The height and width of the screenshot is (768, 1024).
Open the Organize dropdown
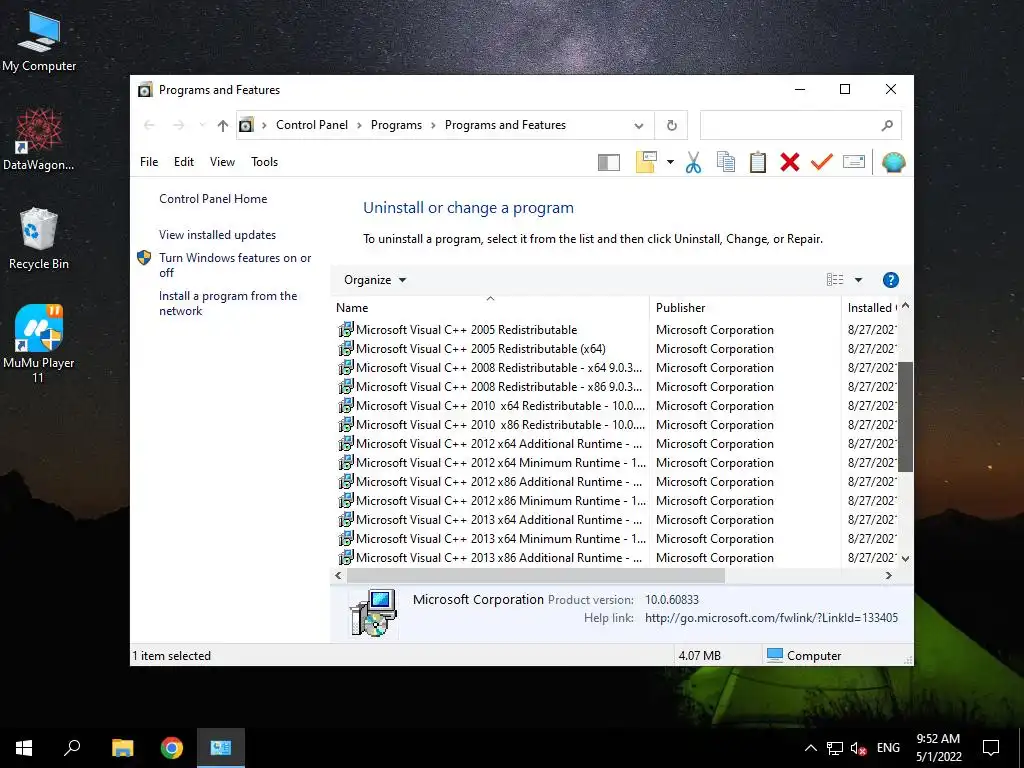pos(375,280)
